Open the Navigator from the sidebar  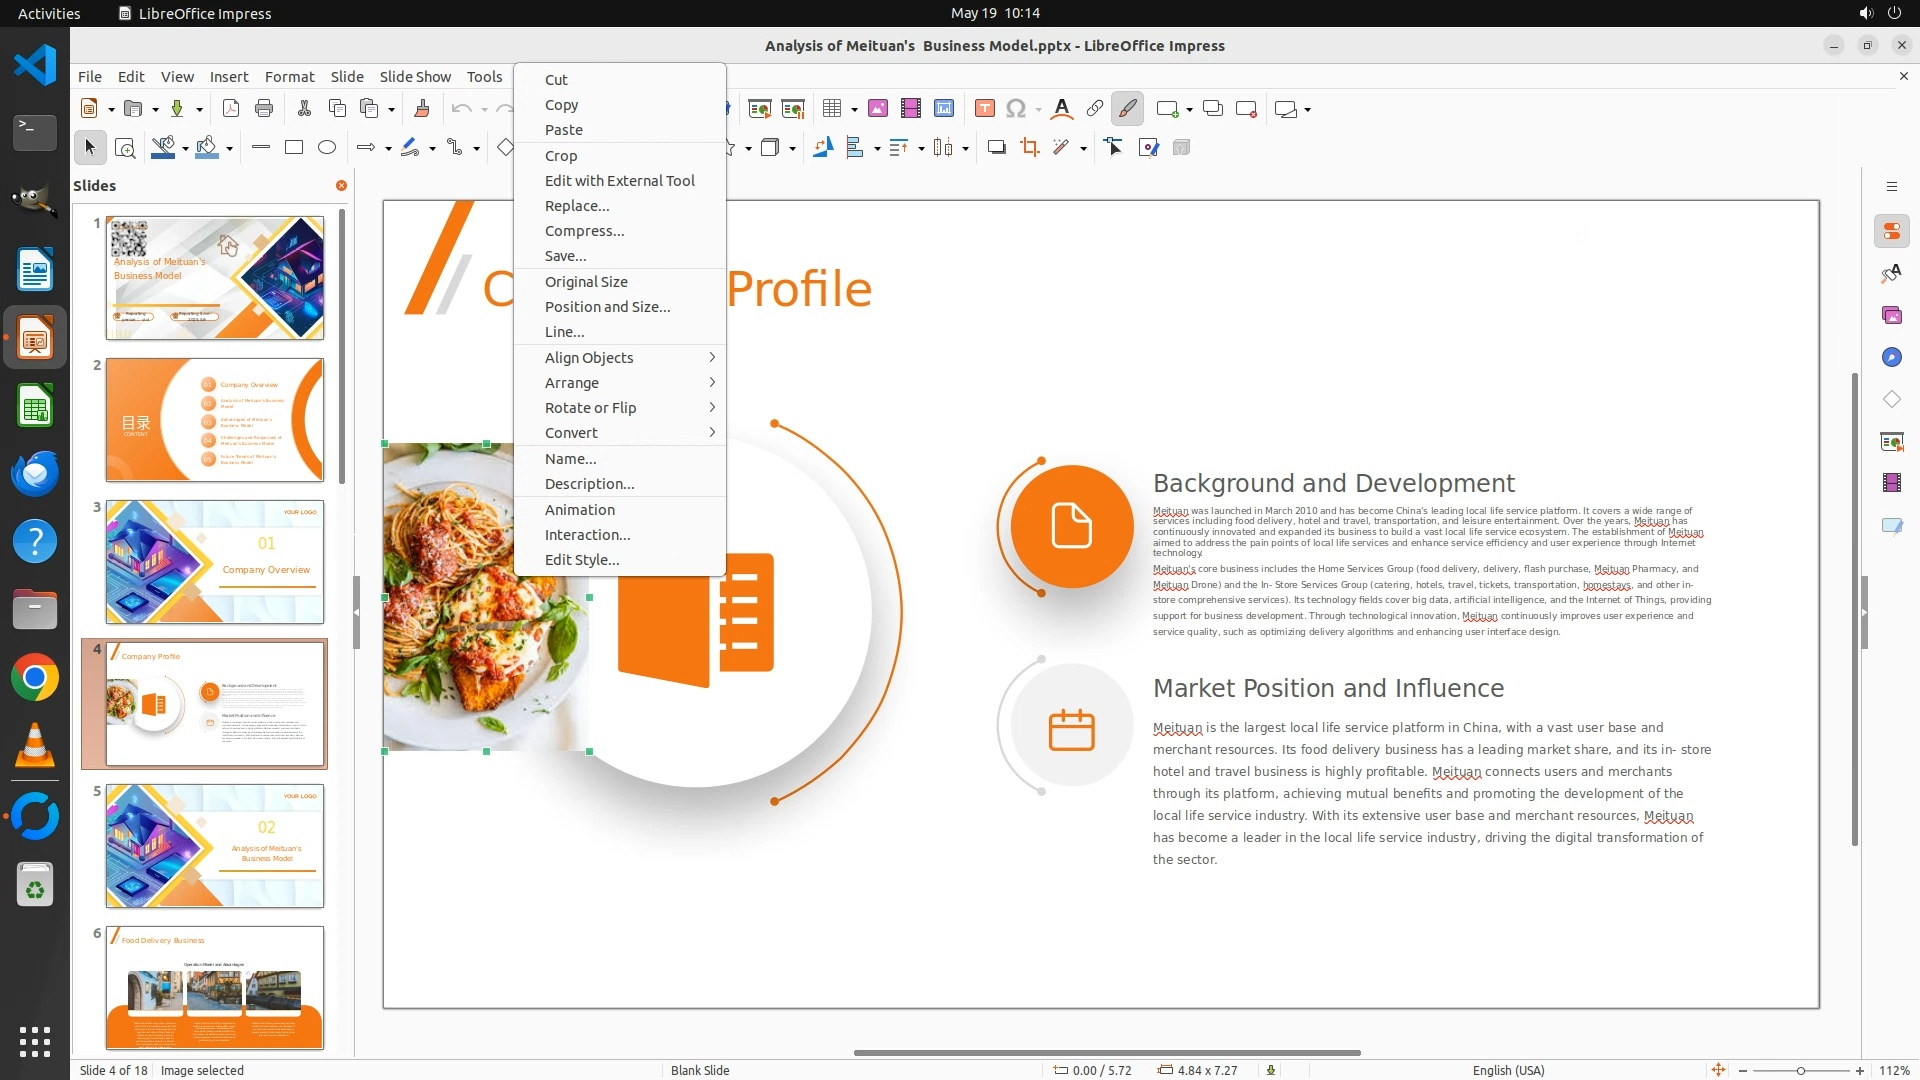coord(1891,357)
